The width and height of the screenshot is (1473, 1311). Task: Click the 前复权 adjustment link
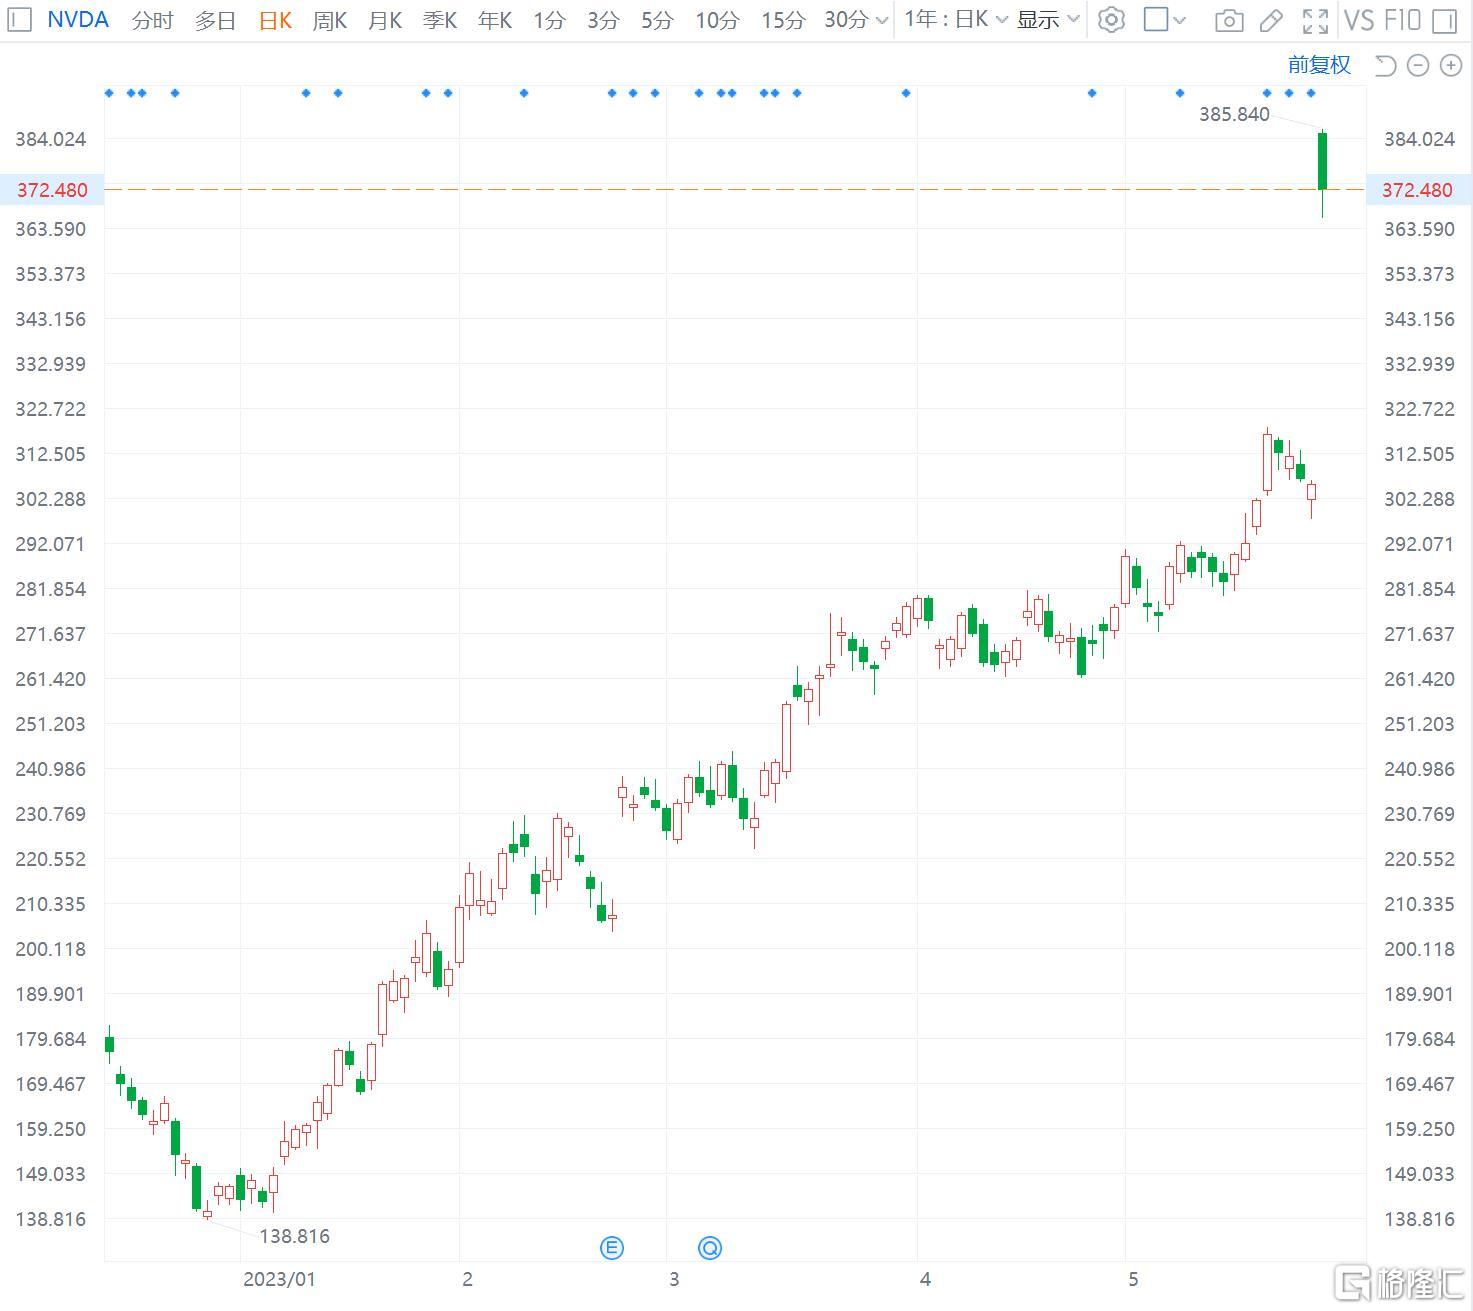[x=1319, y=65]
